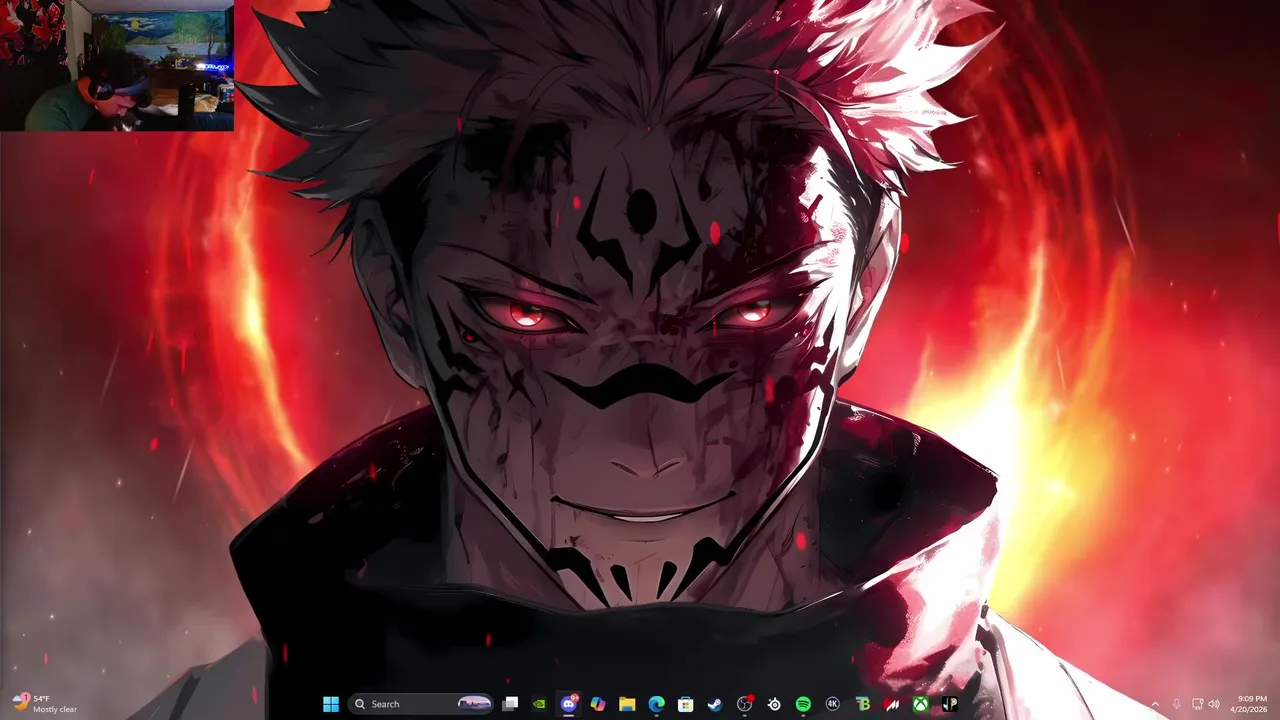Open network settings from the tray
Image resolution: width=1280 pixels, height=720 pixels.
point(1198,704)
